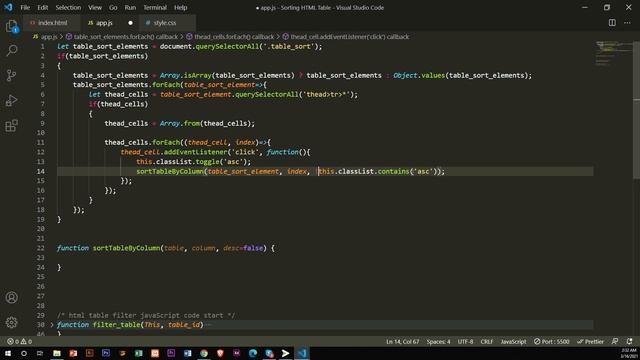
Task: Open the Go menu
Action: (x=113, y=7)
